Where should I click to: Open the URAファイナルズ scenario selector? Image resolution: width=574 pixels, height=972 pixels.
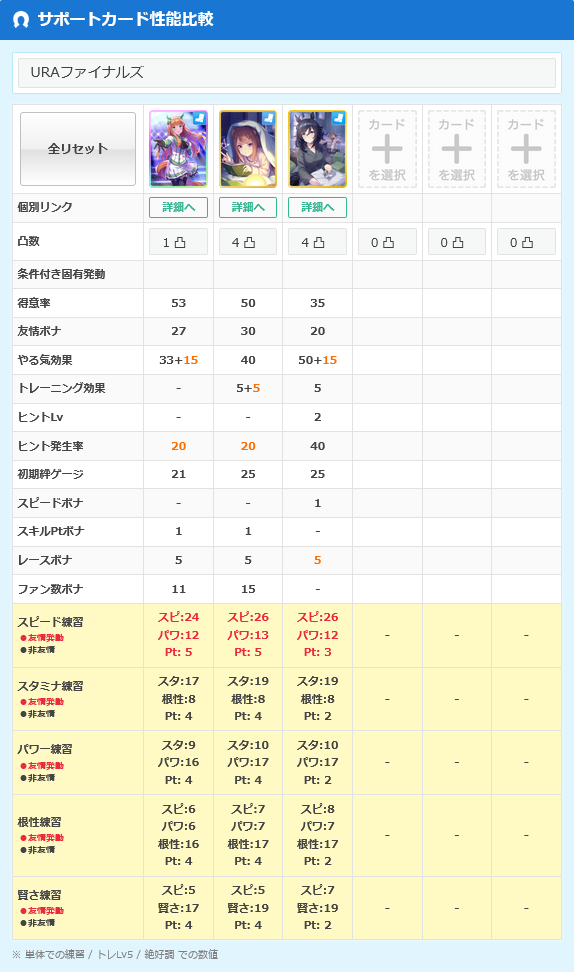pyautogui.click(x=287, y=73)
